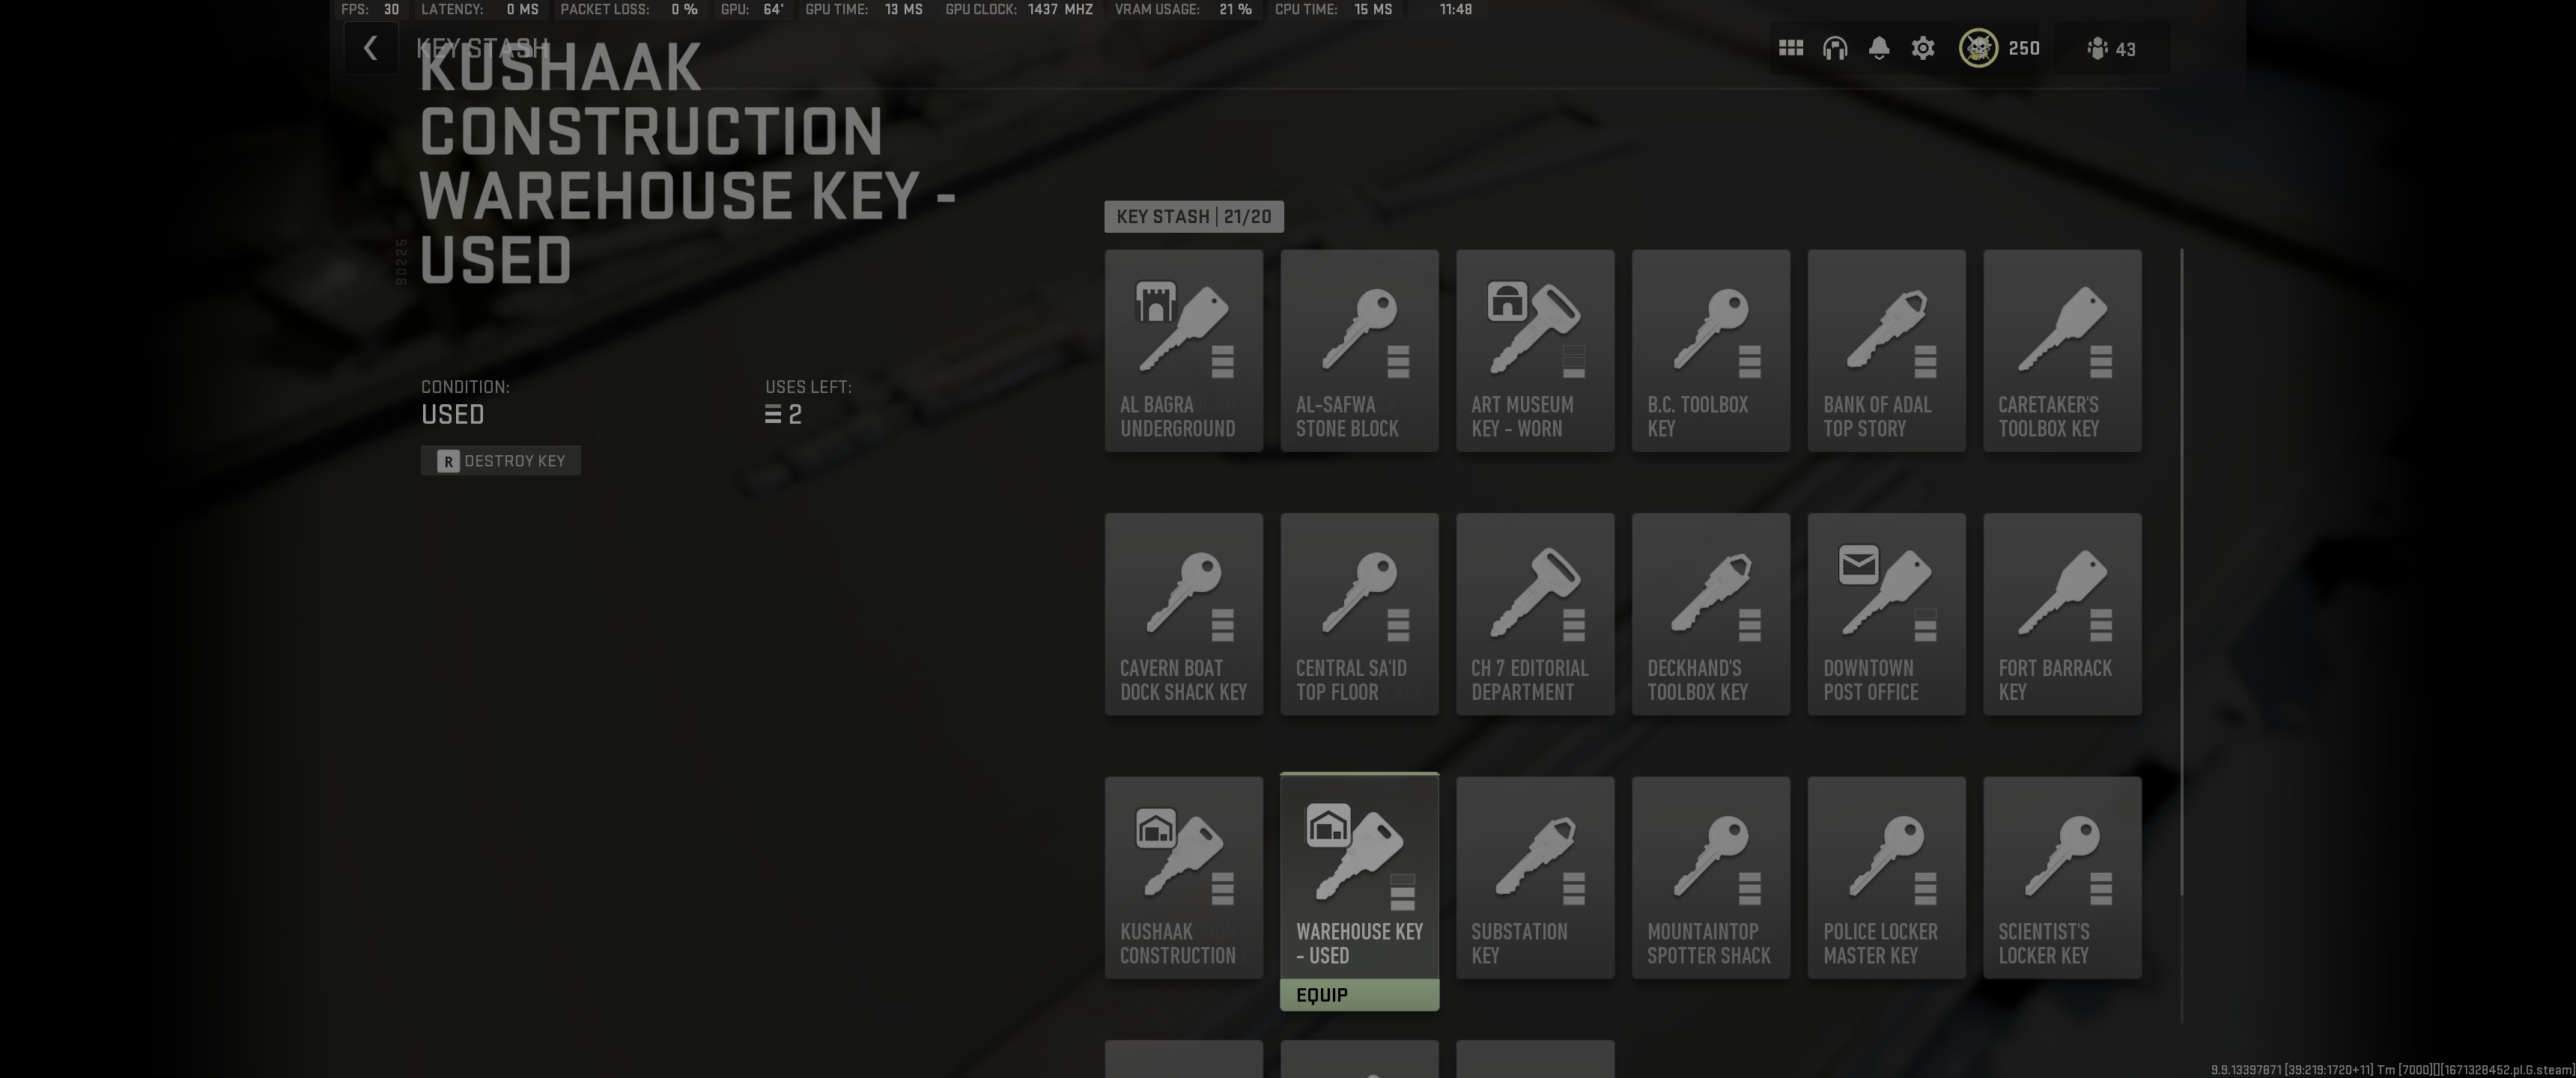Select the Scientist's Locker Key

point(2063,878)
